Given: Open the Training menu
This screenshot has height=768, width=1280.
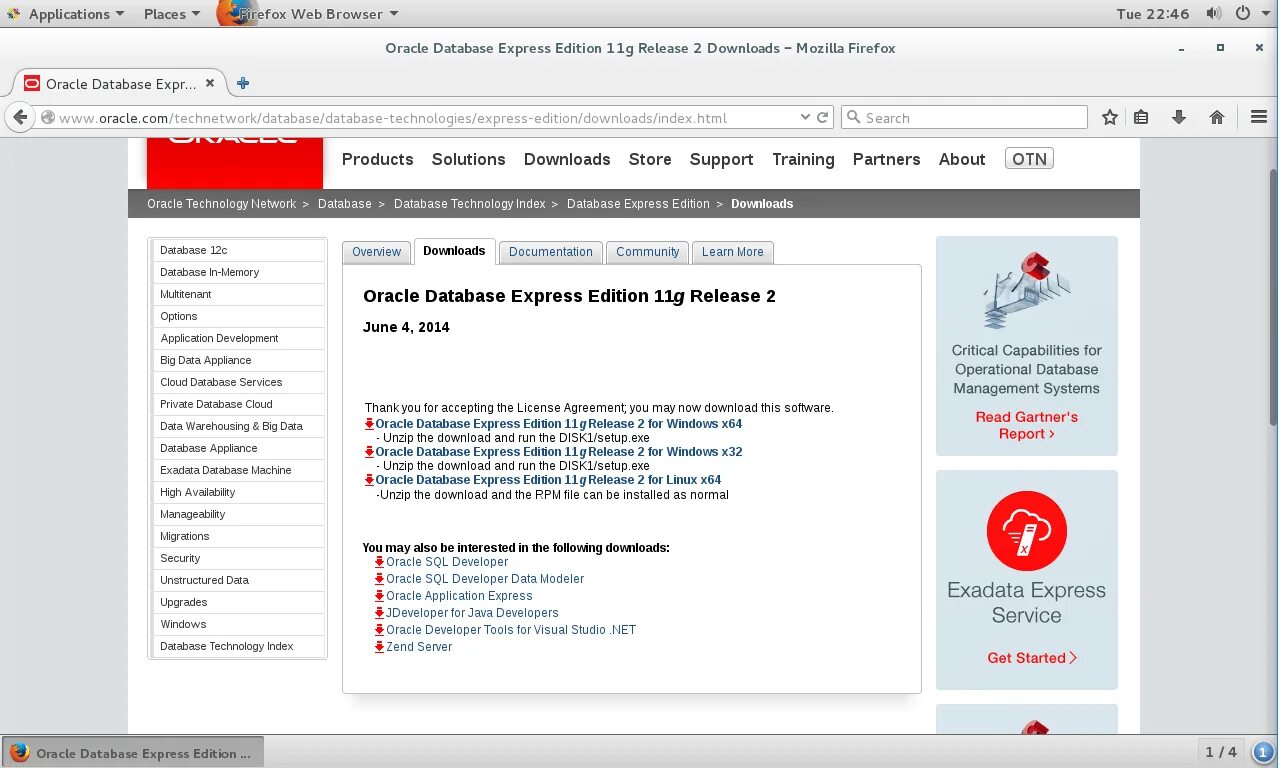Looking at the screenshot, I should pos(803,159).
